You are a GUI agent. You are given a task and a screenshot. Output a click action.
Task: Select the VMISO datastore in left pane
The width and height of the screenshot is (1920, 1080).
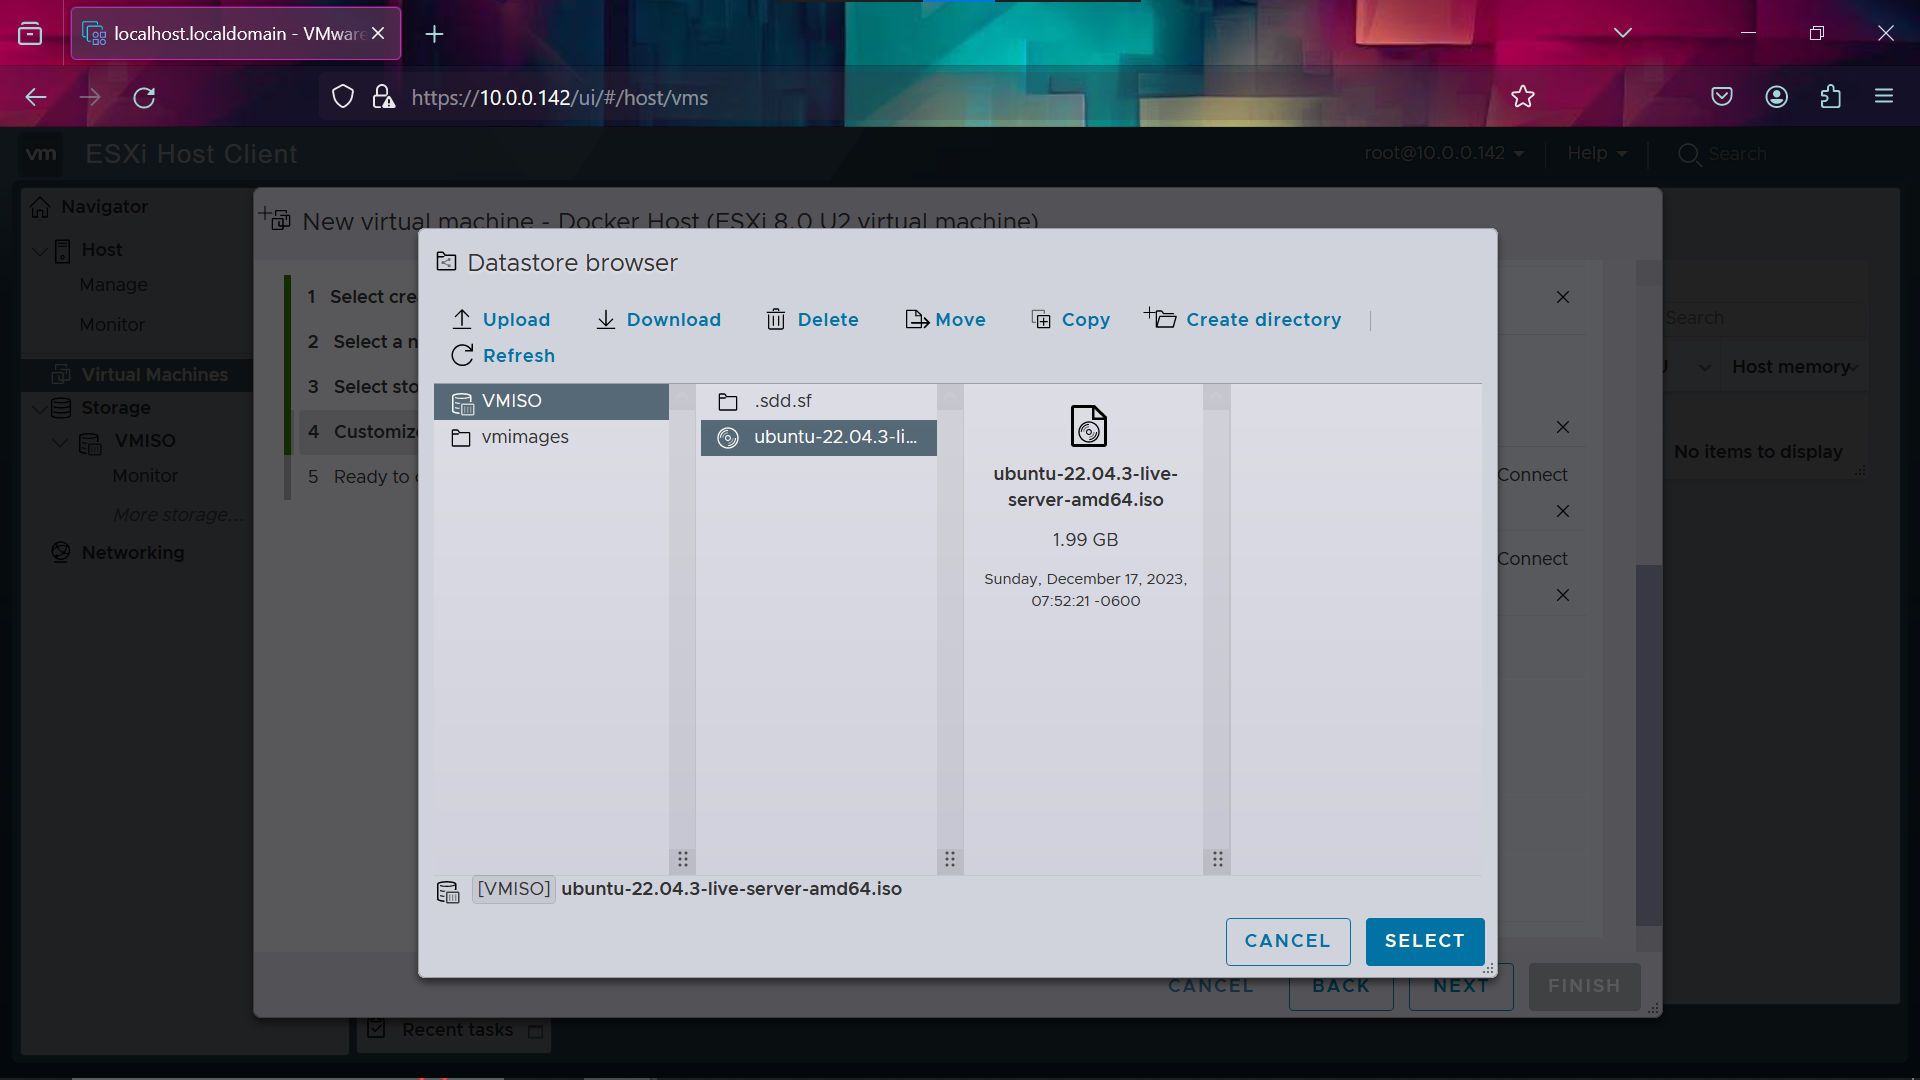[551, 401]
